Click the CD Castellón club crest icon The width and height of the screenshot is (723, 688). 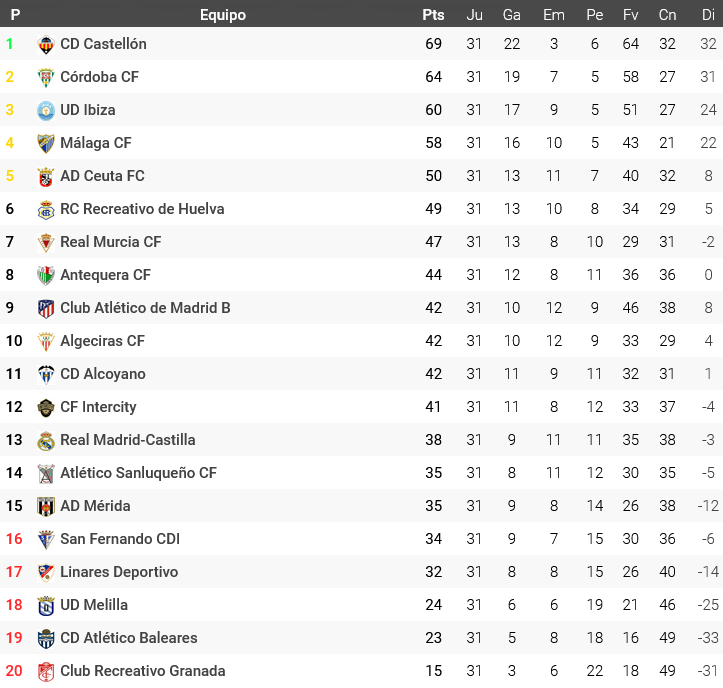tap(46, 44)
